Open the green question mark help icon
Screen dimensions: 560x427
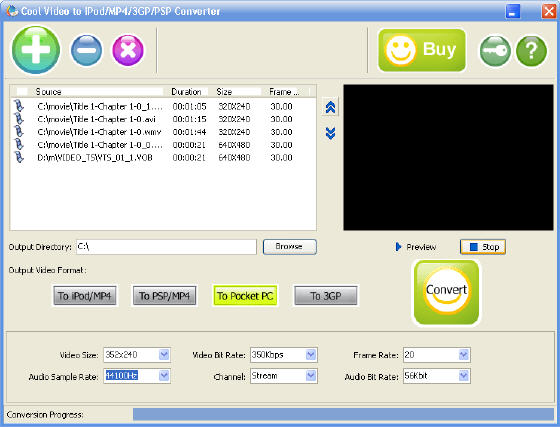click(x=531, y=51)
